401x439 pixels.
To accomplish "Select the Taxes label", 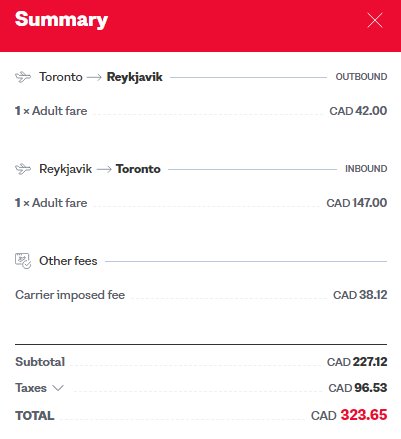I will (31, 388).
